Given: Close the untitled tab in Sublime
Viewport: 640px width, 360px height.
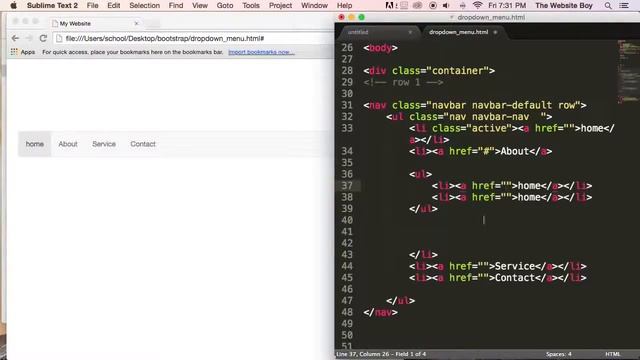Looking at the screenshot, I should (x=410, y=32).
